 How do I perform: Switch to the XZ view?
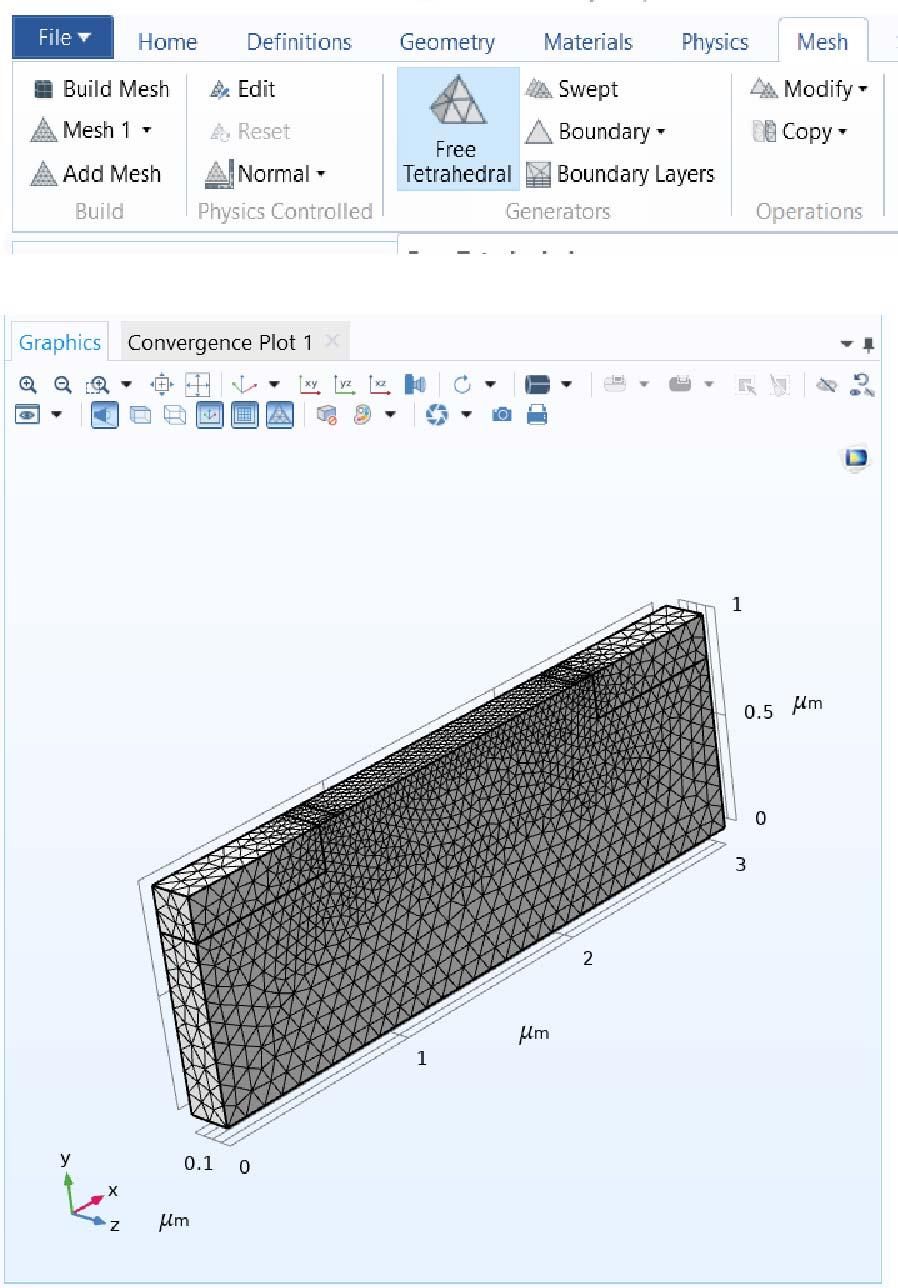pyautogui.click(x=379, y=385)
